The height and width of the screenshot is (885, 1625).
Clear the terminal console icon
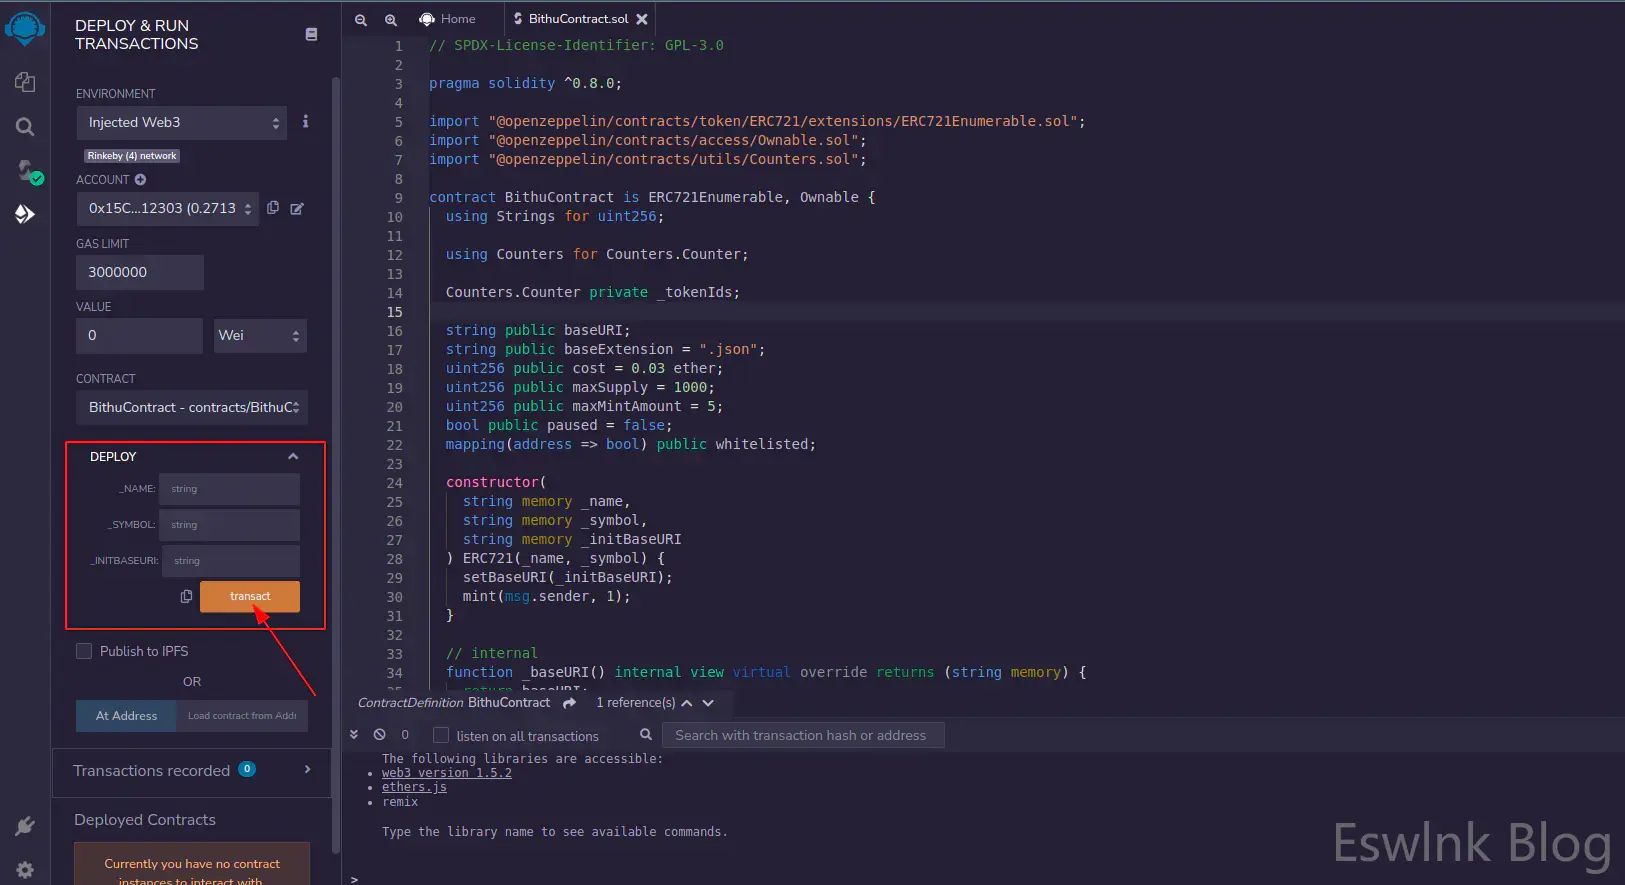[380, 735]
